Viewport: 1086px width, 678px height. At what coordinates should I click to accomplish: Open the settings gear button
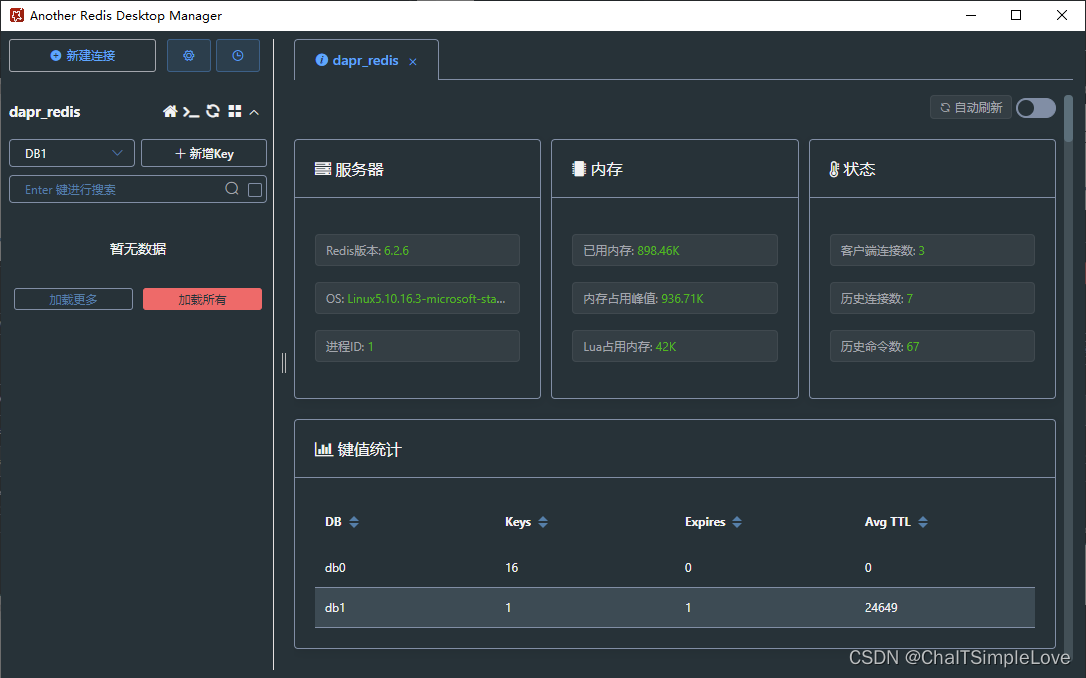(188, 55)
